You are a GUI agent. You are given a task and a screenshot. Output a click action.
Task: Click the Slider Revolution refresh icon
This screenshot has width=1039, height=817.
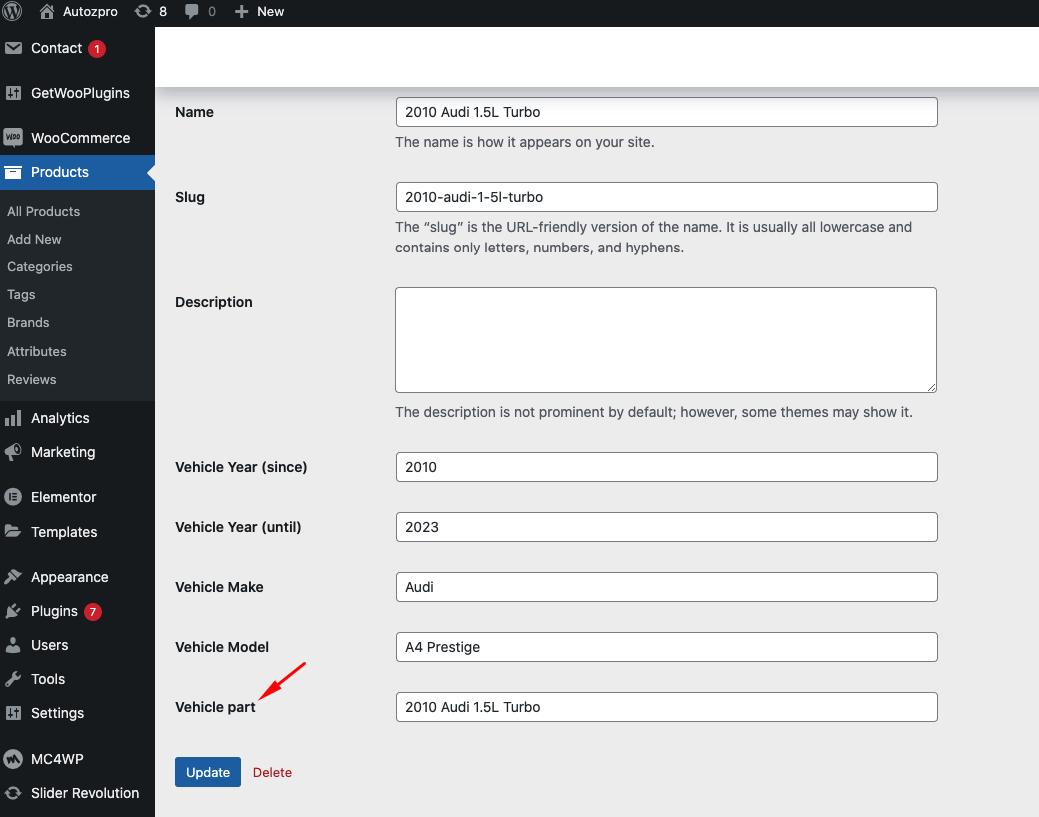[x=13, y=793]
